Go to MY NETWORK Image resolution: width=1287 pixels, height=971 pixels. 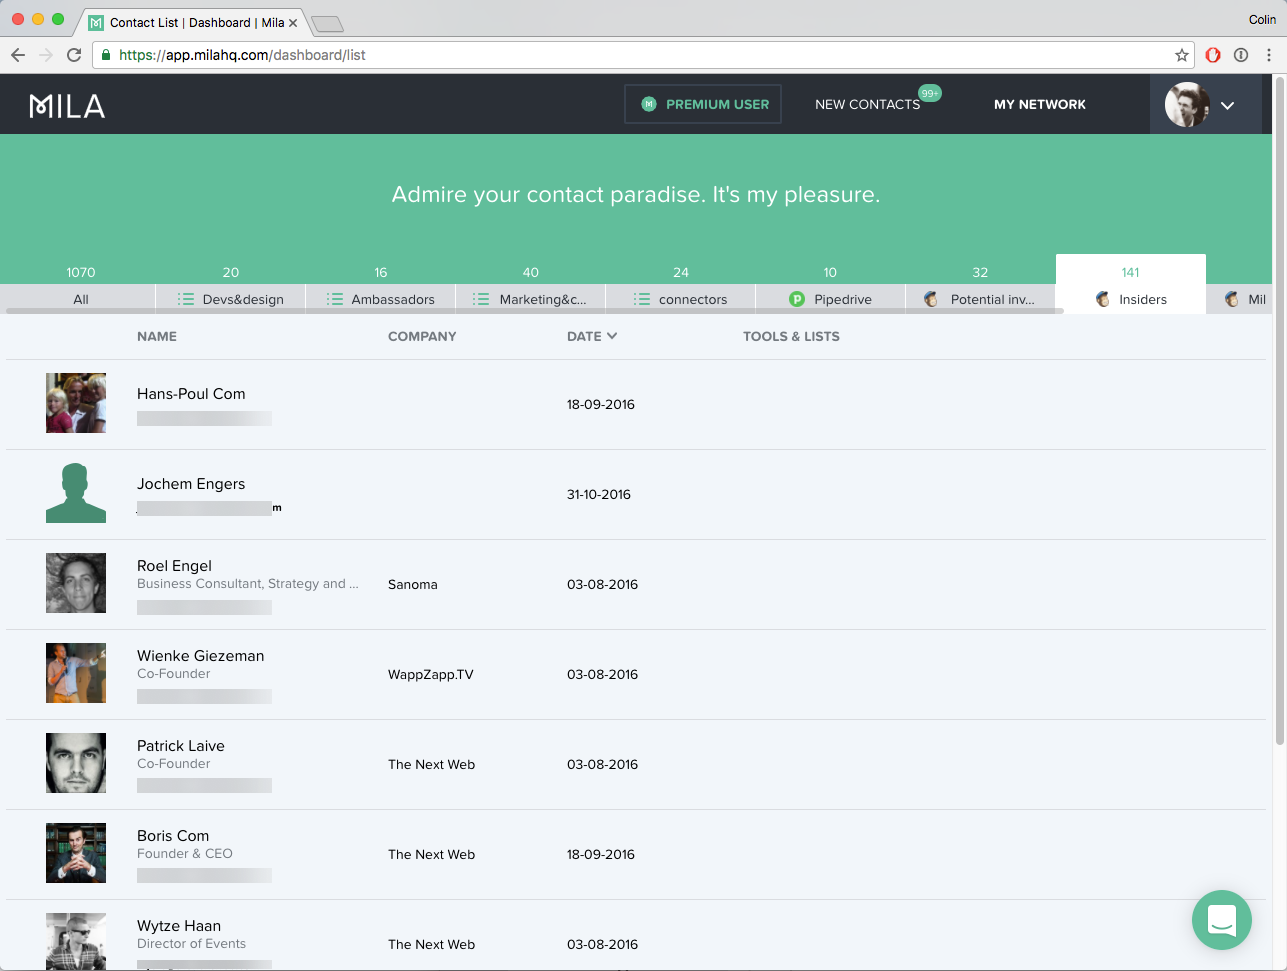pyautogui.click(x=1040, y=104)
